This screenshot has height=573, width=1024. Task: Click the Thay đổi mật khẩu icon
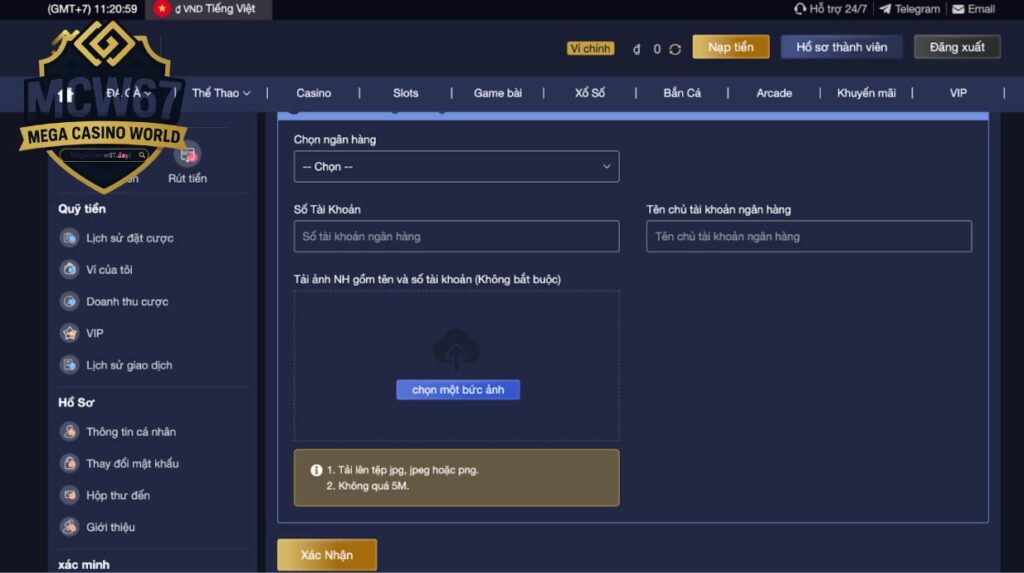69,464
